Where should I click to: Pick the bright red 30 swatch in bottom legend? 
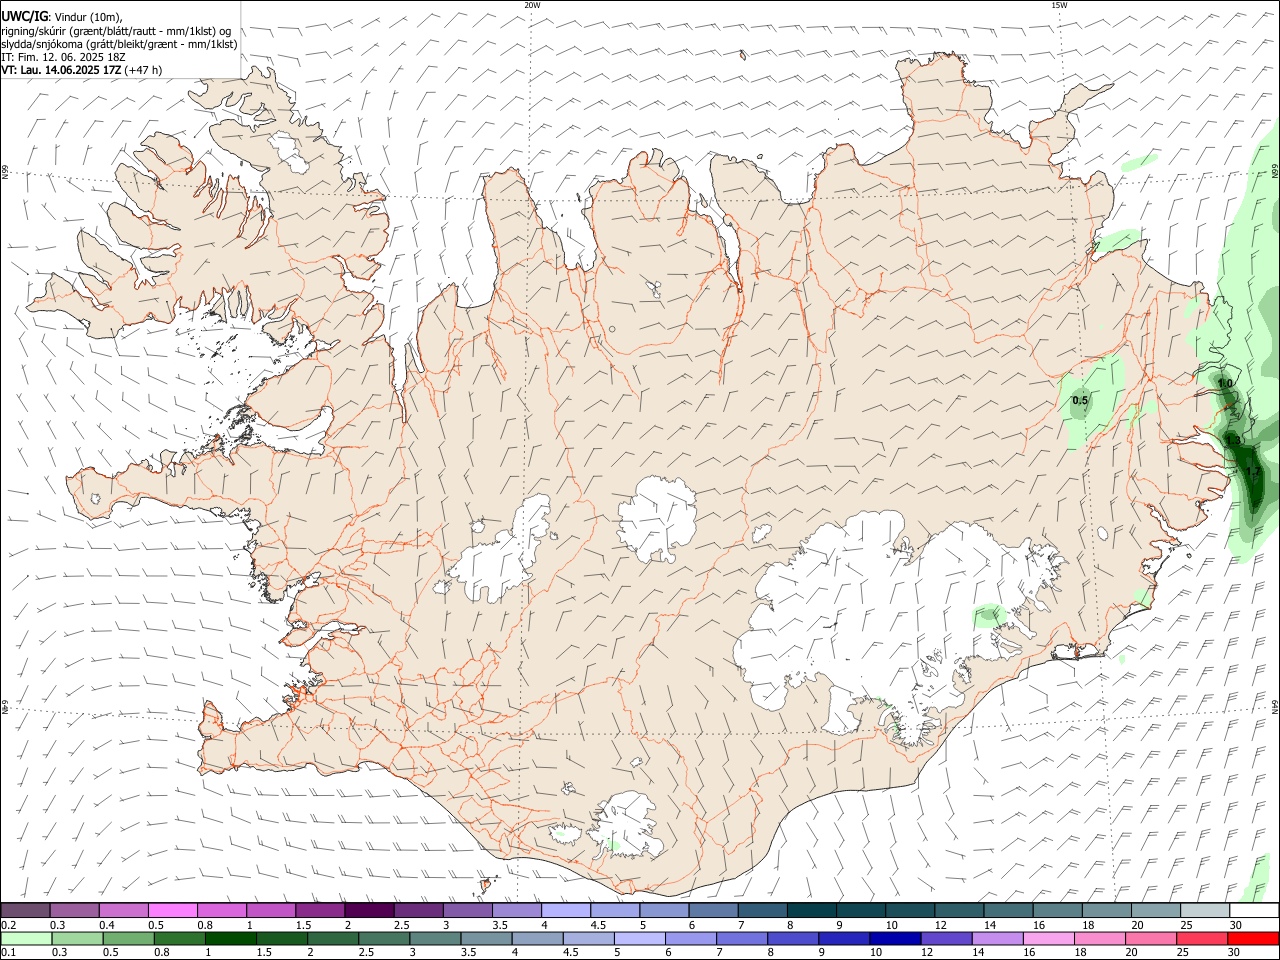coord(1254,939)
